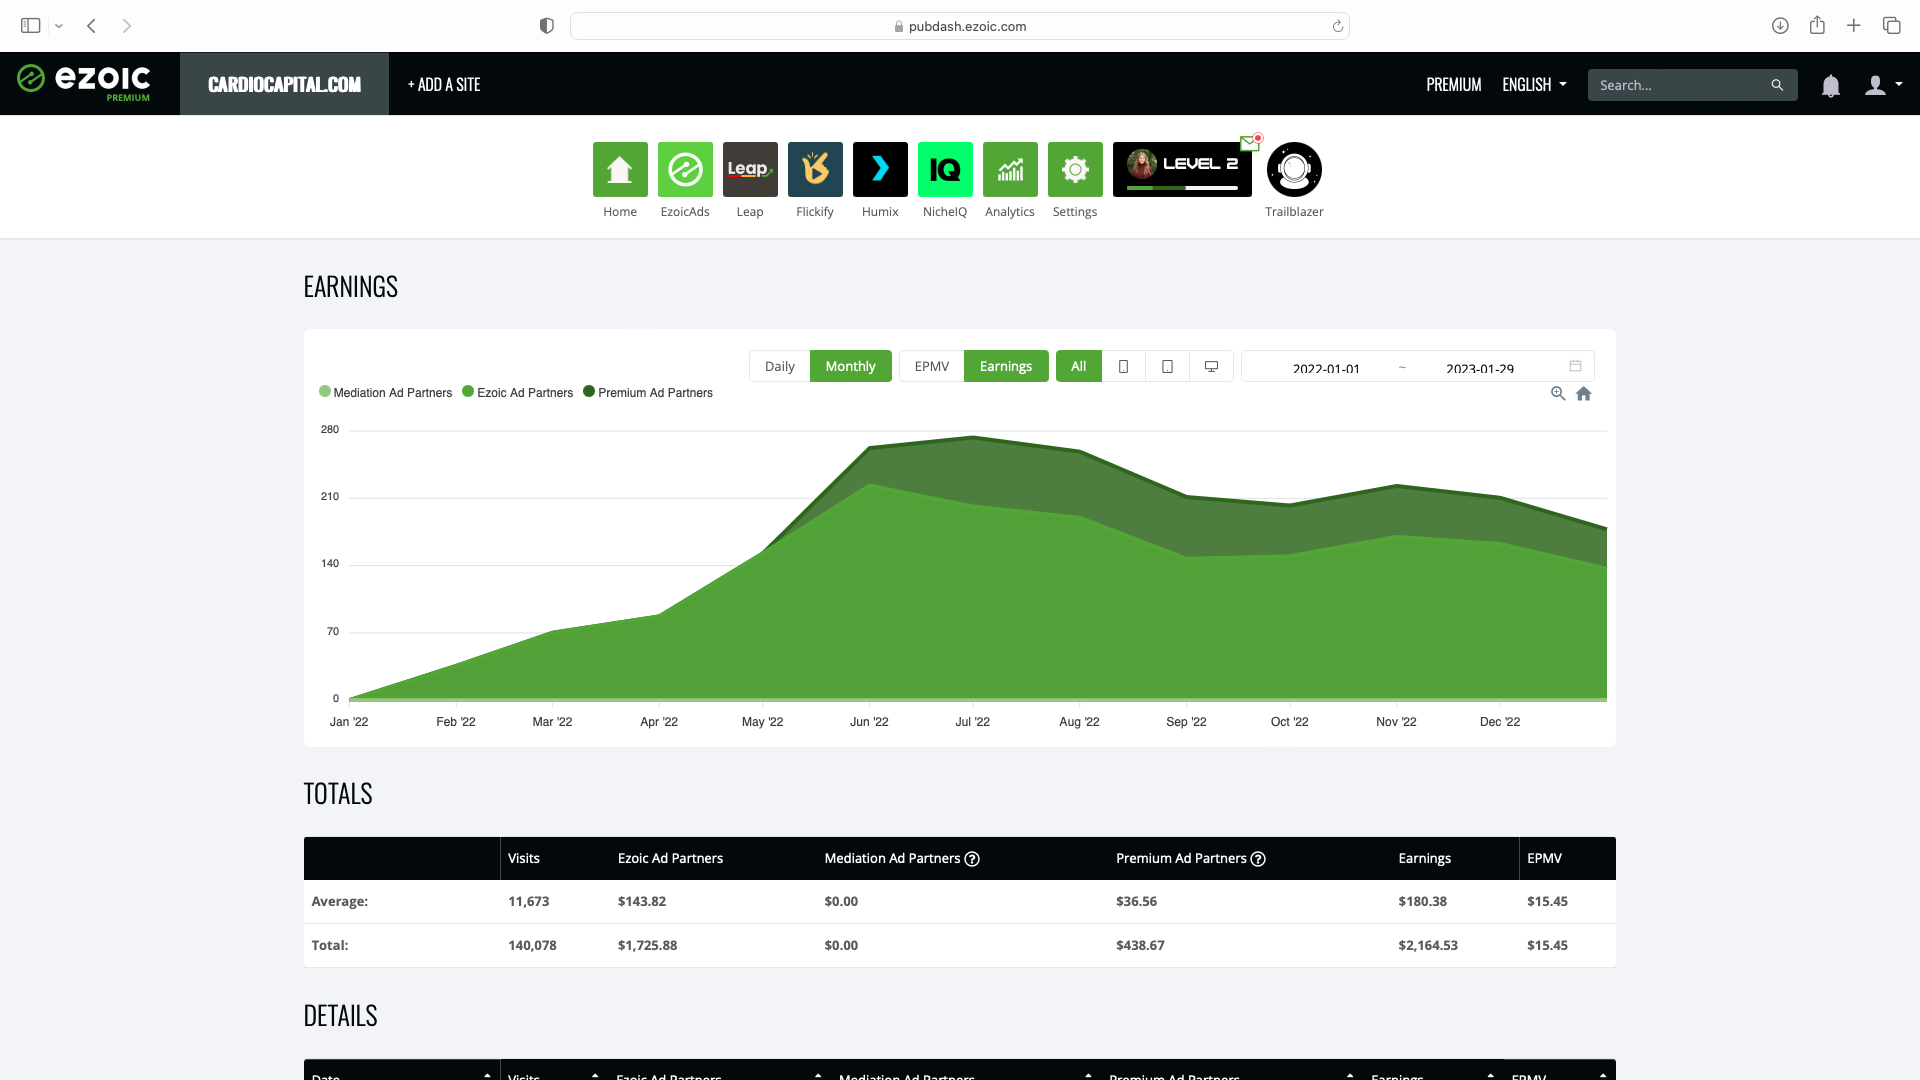The image size is (1920, 1080).
Task: Open the Flickify app icon
Action: click(x=815, y=169)
